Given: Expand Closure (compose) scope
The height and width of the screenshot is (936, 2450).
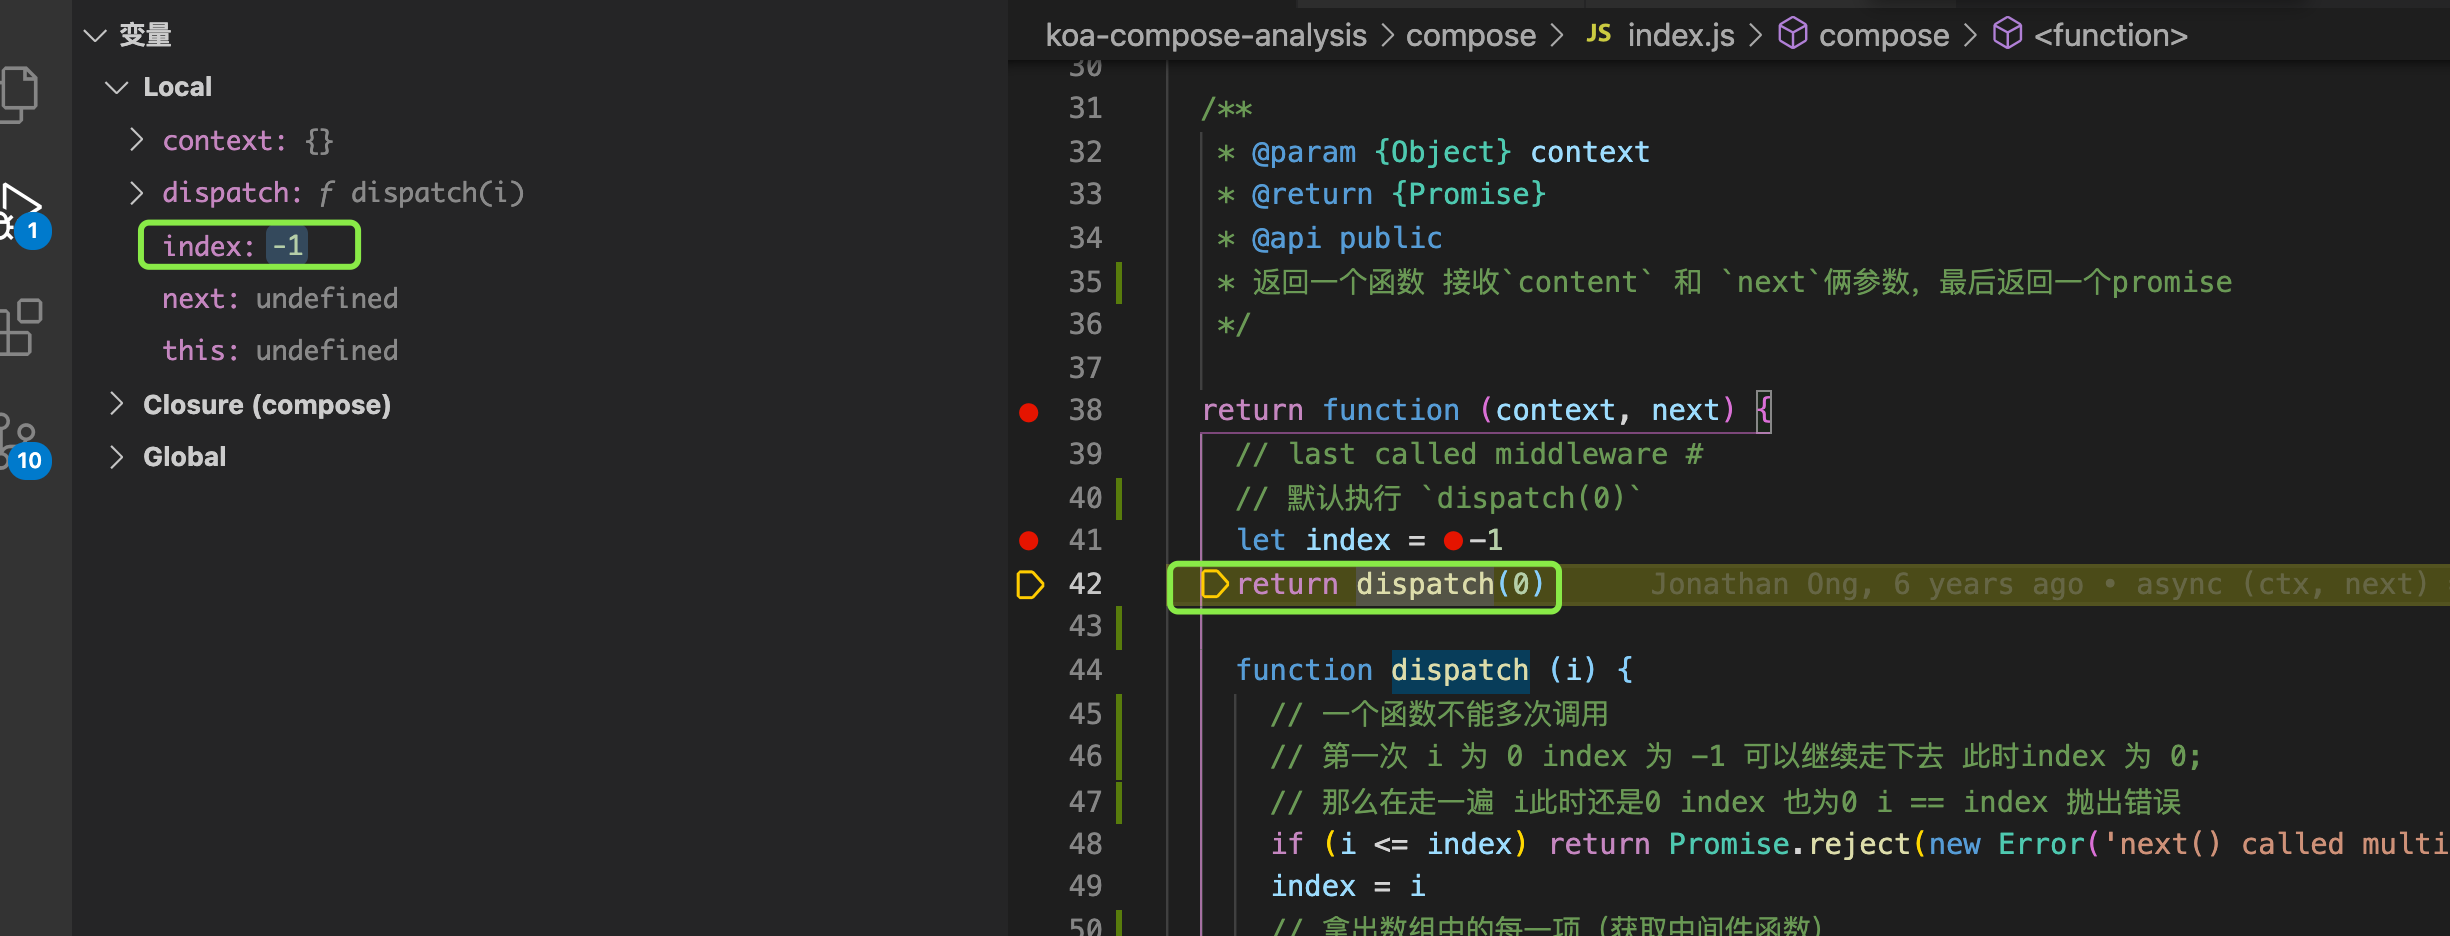Looking at the screenshot, I should pos(117,404).
